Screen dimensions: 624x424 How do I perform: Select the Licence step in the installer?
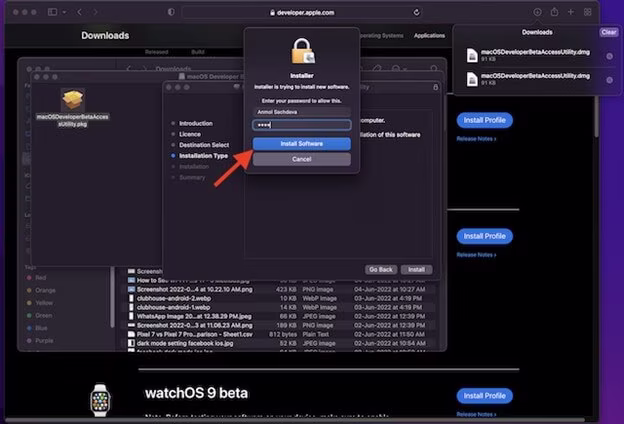190,134
